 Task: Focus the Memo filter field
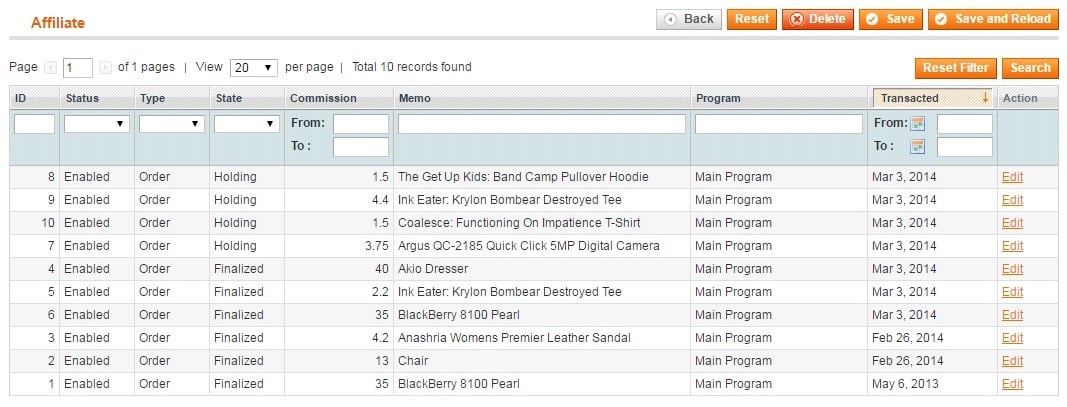[x=542, y=124]
